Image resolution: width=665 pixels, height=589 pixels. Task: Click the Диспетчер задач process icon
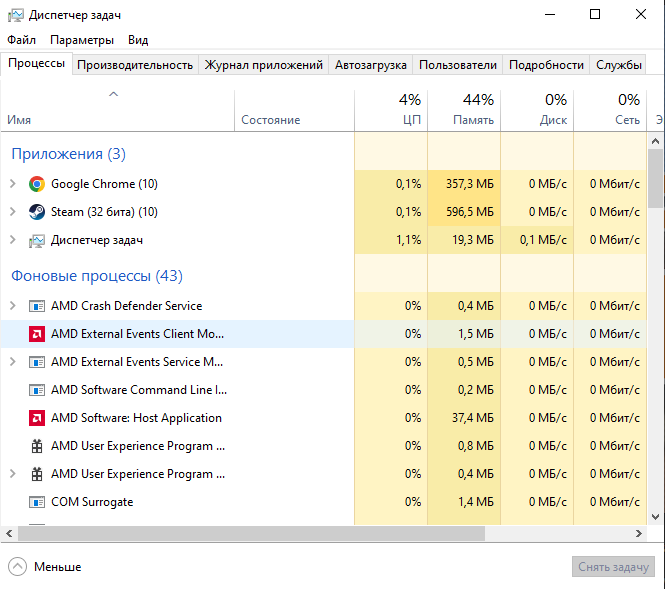tap(37, 240)
